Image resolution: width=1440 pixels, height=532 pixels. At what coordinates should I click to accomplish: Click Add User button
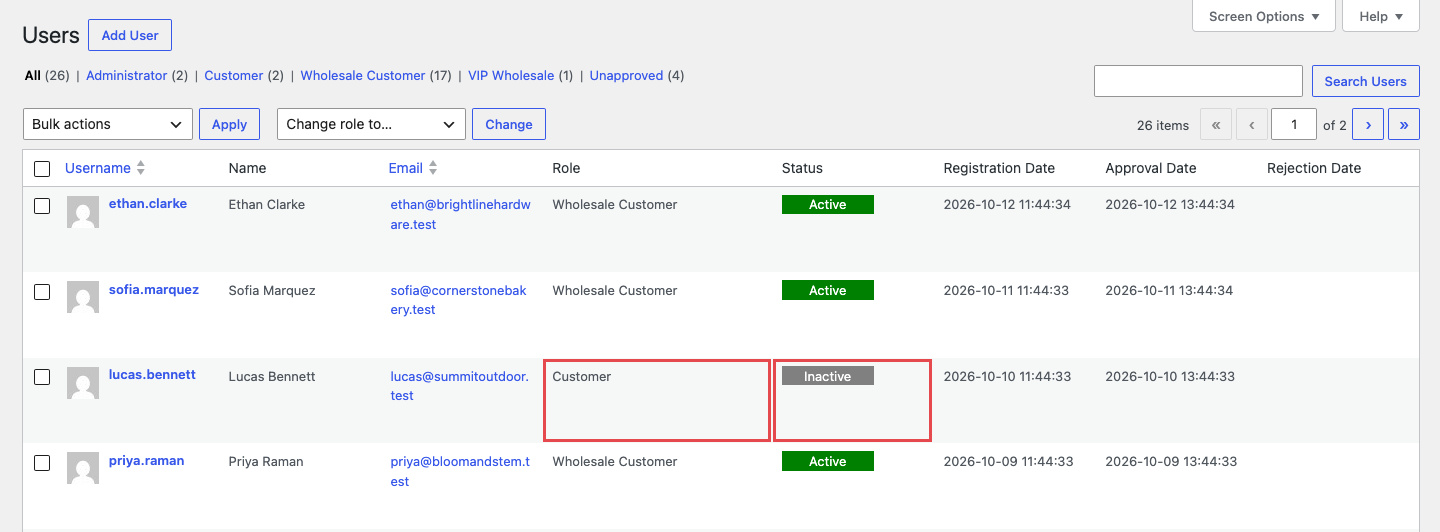130,35
